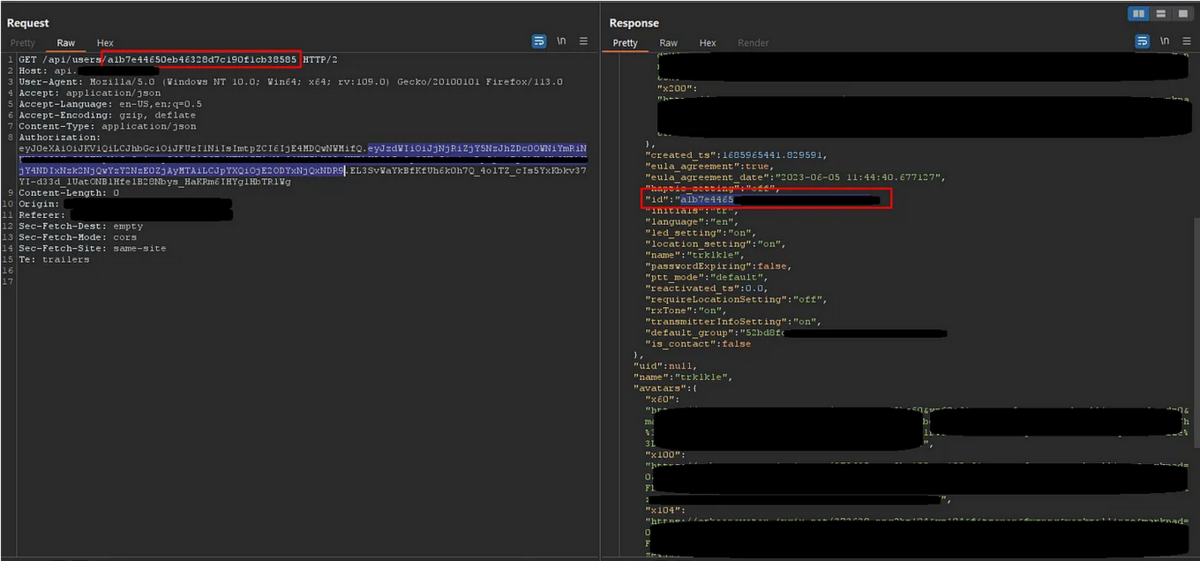Click the "passwordExpiring":false line
This screenshot has width=1200, height=561.
pyautogui.click(x=718, y=266)
